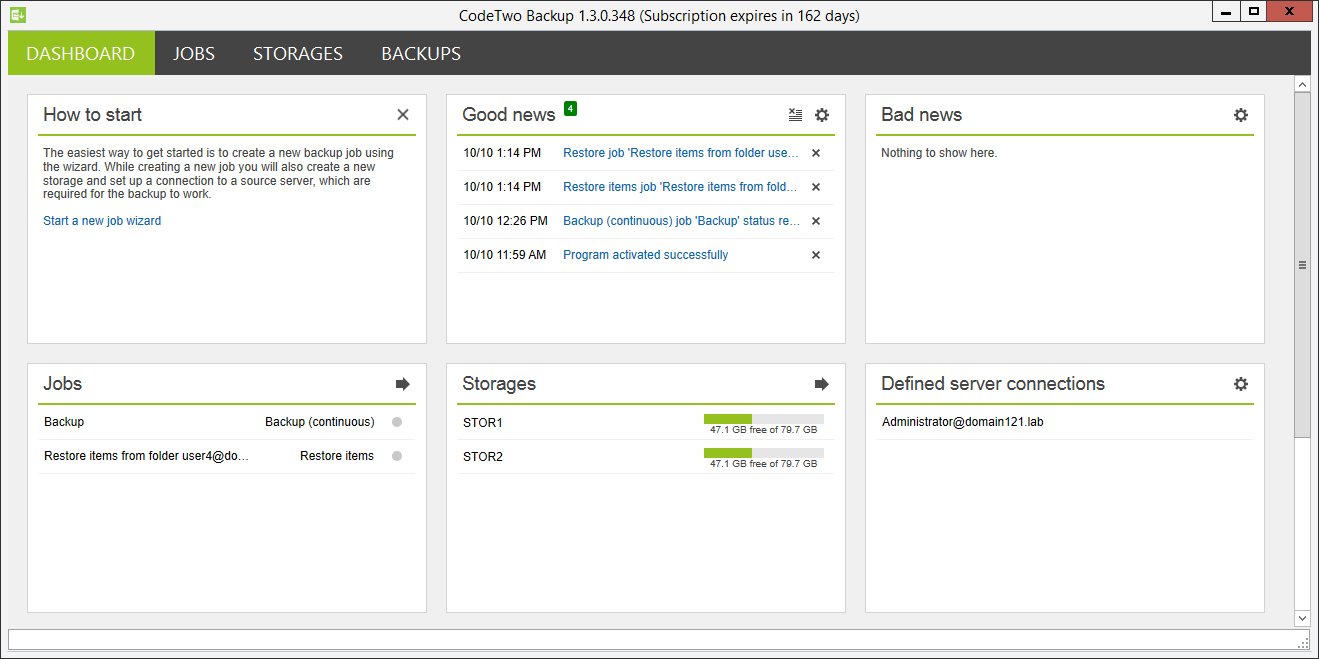Open the Backups tab
Viewport: 1319px width, 659px height.
pos(421,53)
